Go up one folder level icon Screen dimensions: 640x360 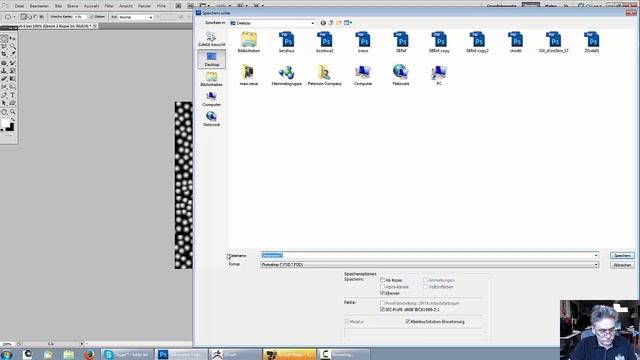tap(331, 23)
